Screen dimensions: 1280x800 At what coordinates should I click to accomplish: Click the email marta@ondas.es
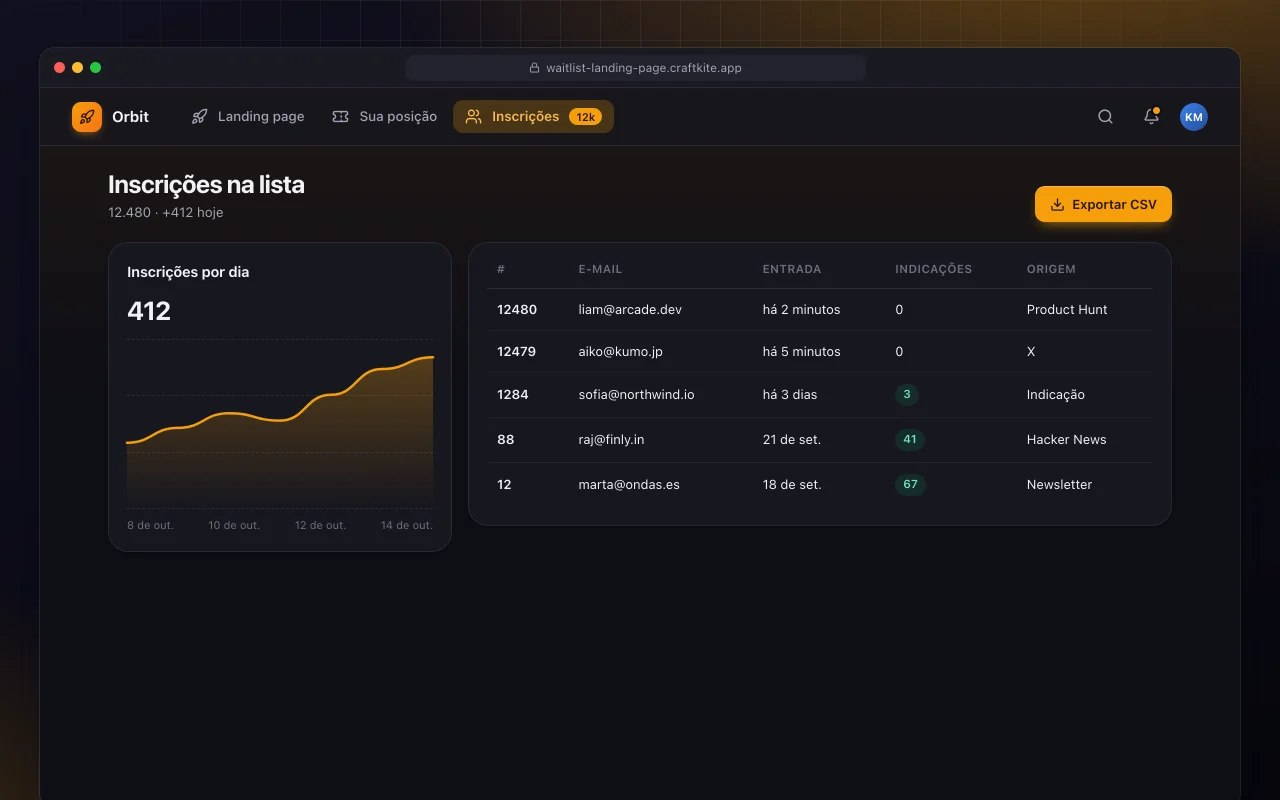point(629,484)
